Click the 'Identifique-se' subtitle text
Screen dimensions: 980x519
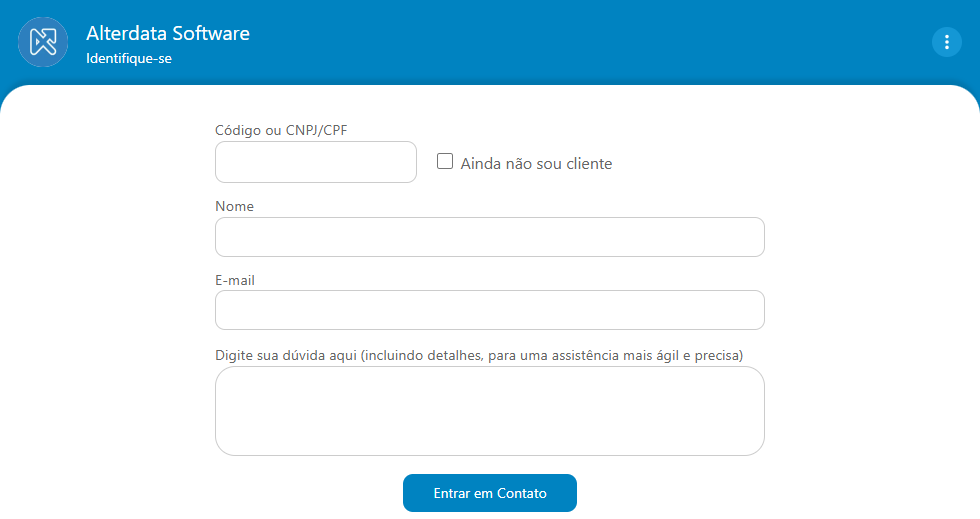129,59
